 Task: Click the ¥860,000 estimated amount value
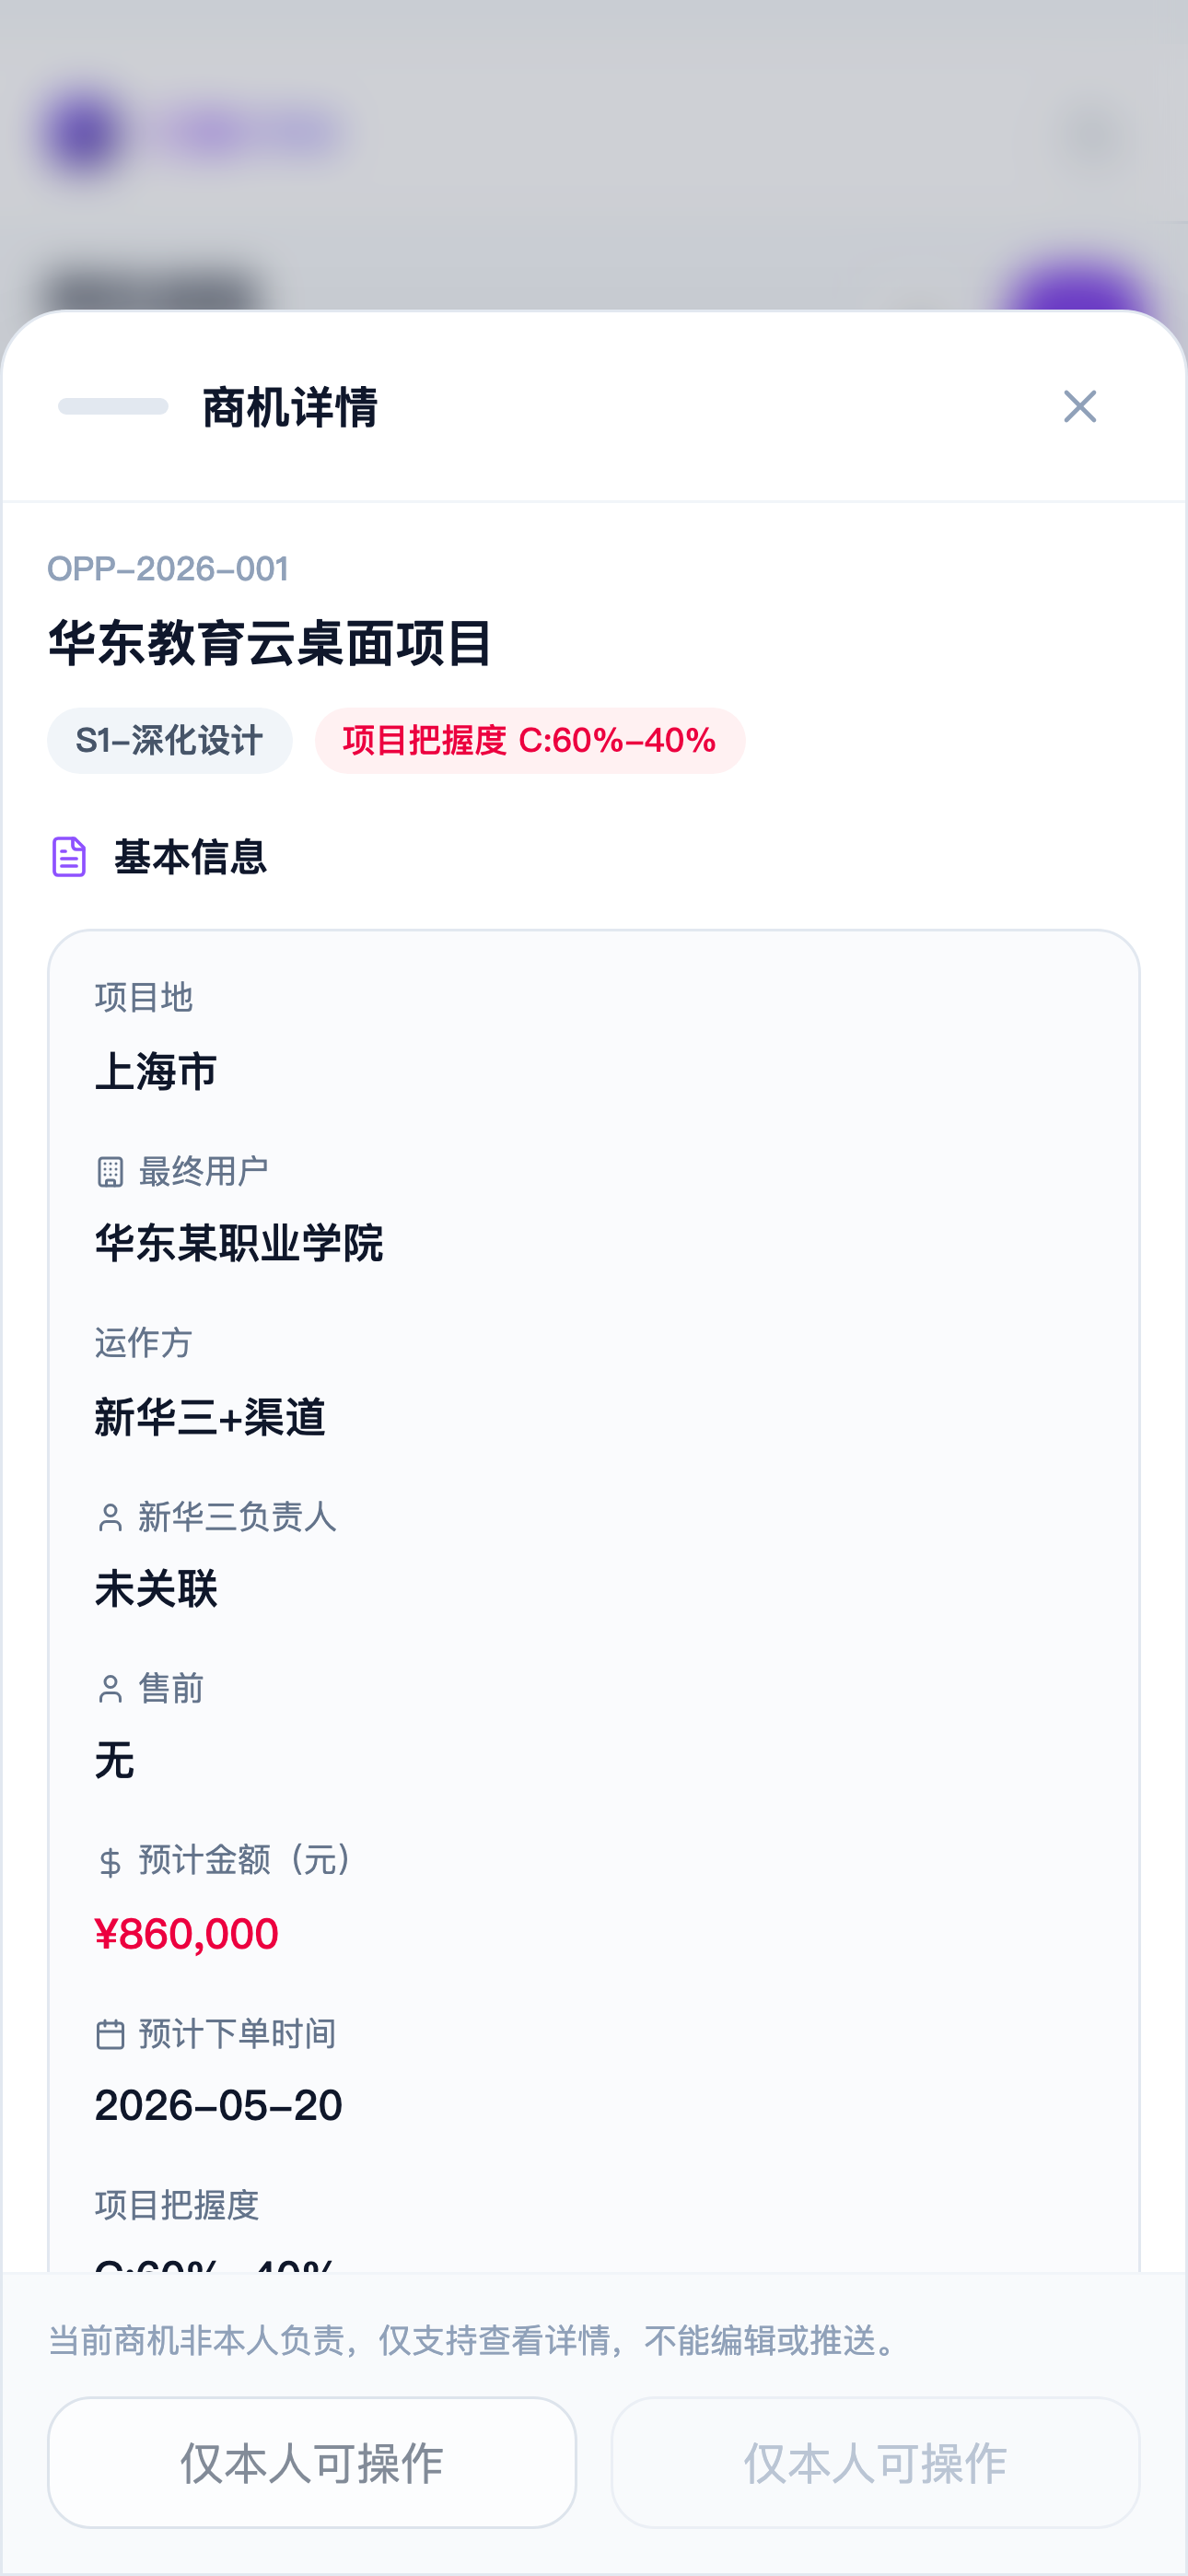point(187,1934)
